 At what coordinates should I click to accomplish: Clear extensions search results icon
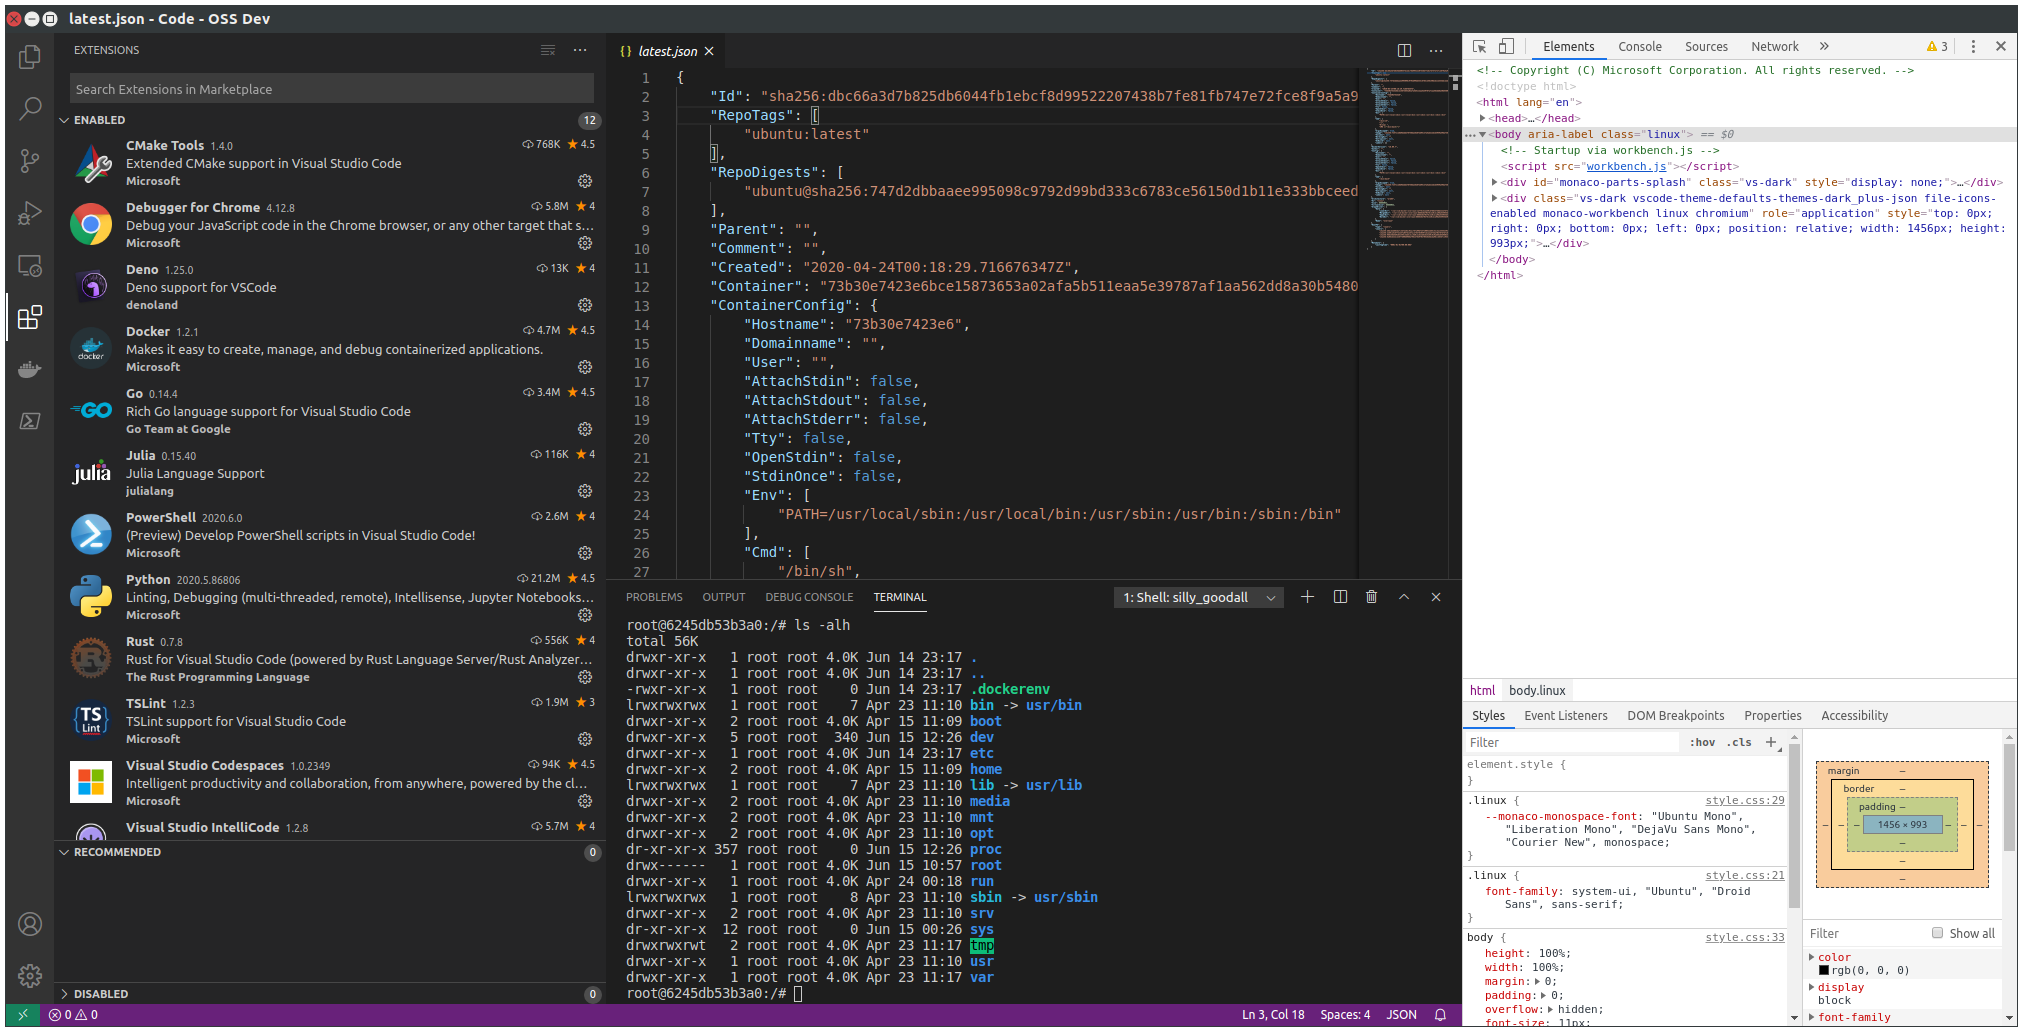point(548,50)
